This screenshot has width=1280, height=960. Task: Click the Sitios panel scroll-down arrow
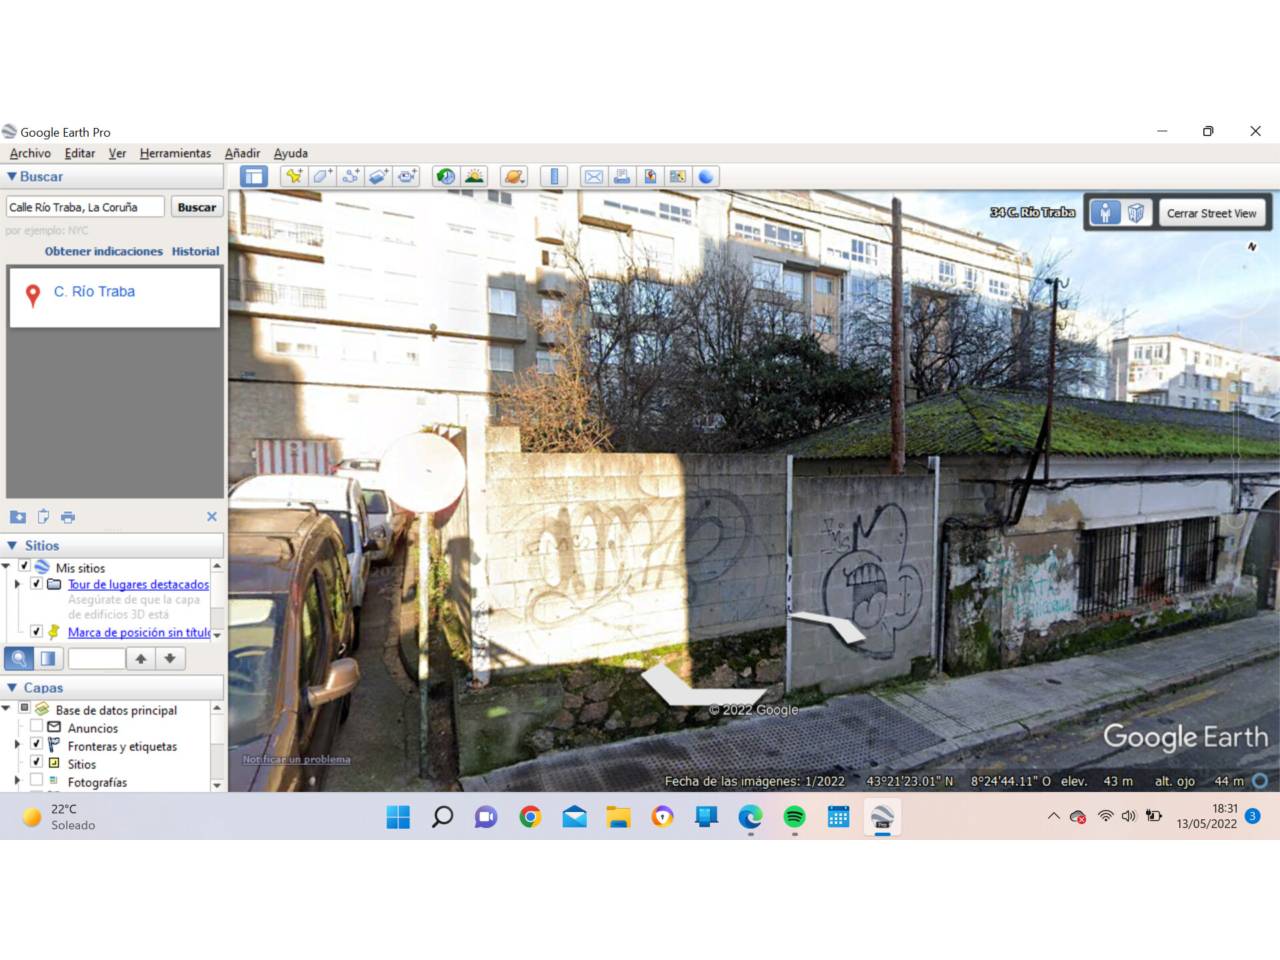pos(217,635)
